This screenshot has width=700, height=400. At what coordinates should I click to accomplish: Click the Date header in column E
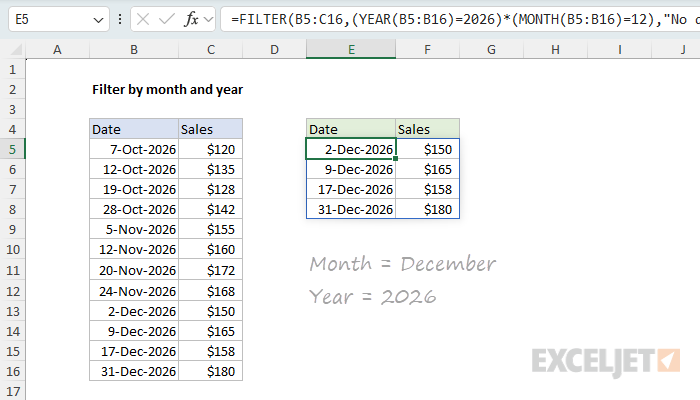click(x=351, y=129)
